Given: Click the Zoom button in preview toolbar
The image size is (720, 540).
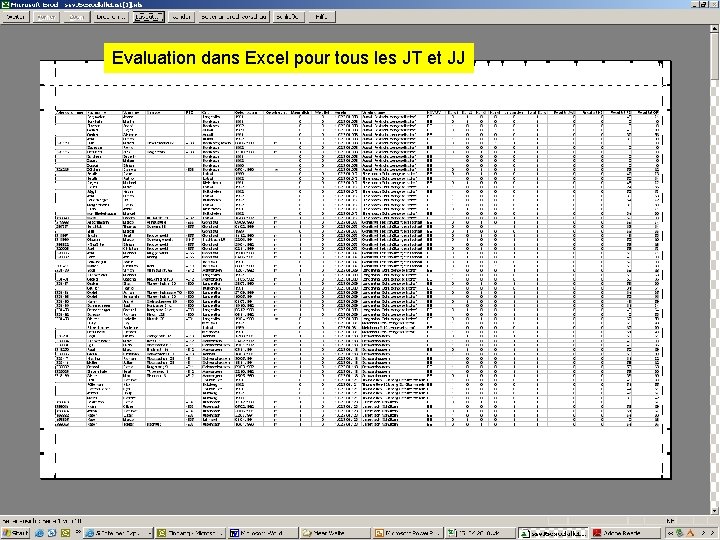Looking at the screenshot, I should coord(76,17).
